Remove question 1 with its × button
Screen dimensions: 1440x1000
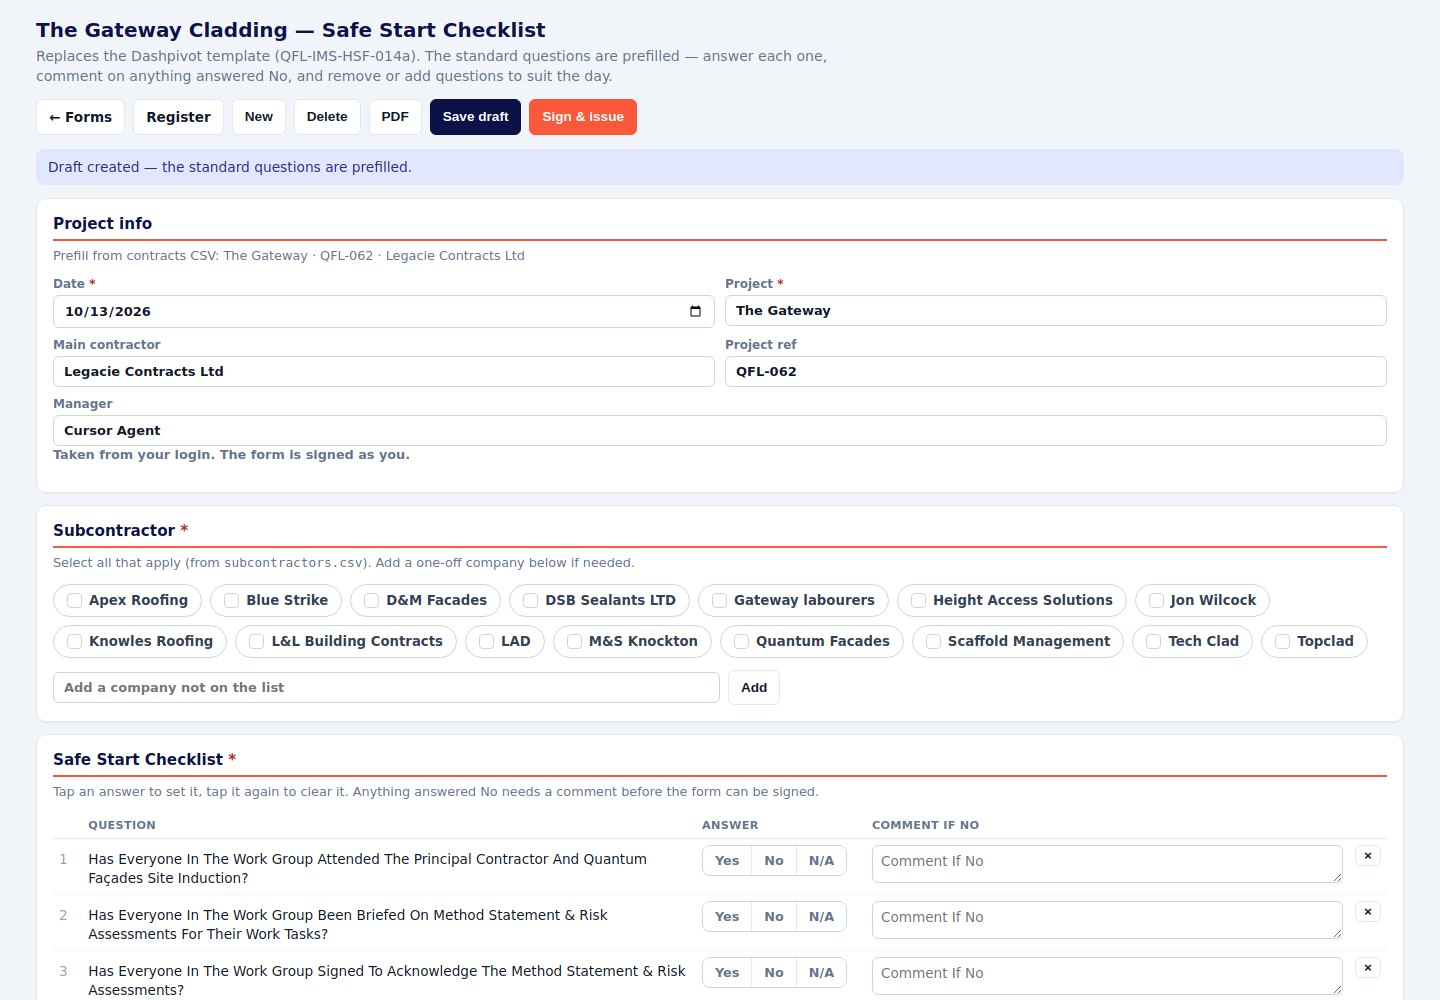coord(1368,856)
